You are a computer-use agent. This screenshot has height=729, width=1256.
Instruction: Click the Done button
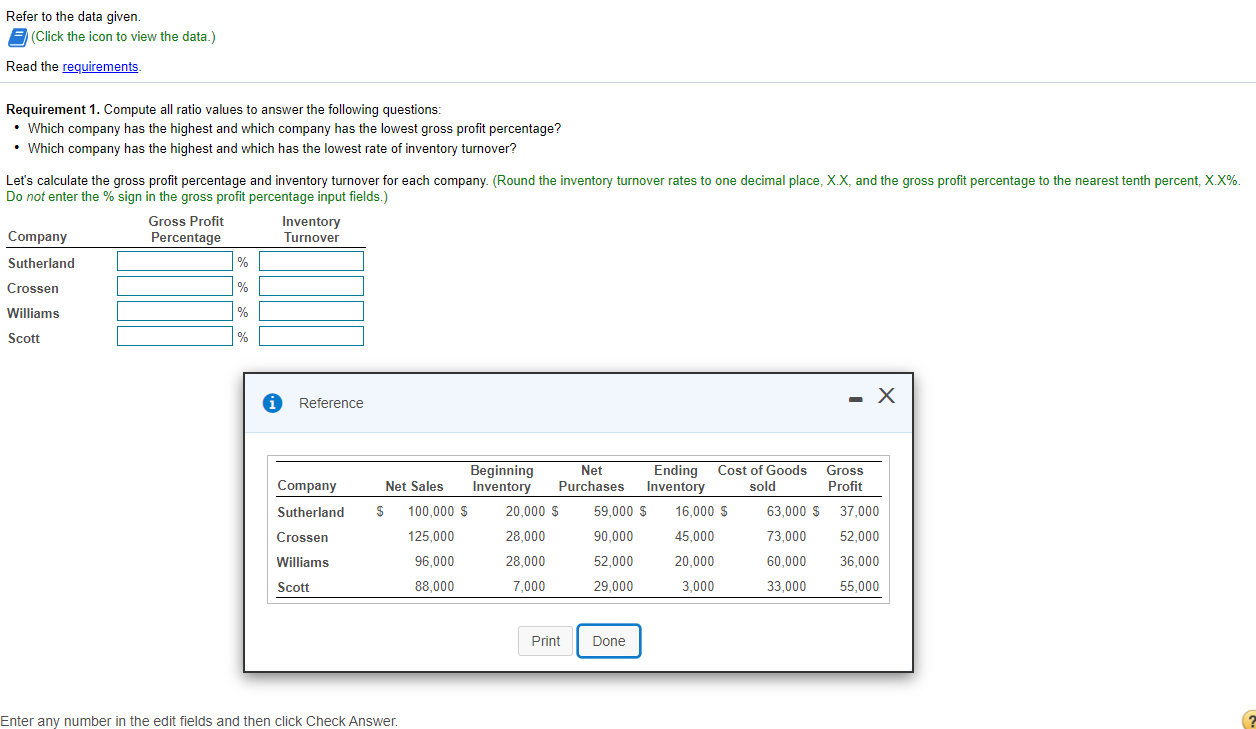pos(609,641)
